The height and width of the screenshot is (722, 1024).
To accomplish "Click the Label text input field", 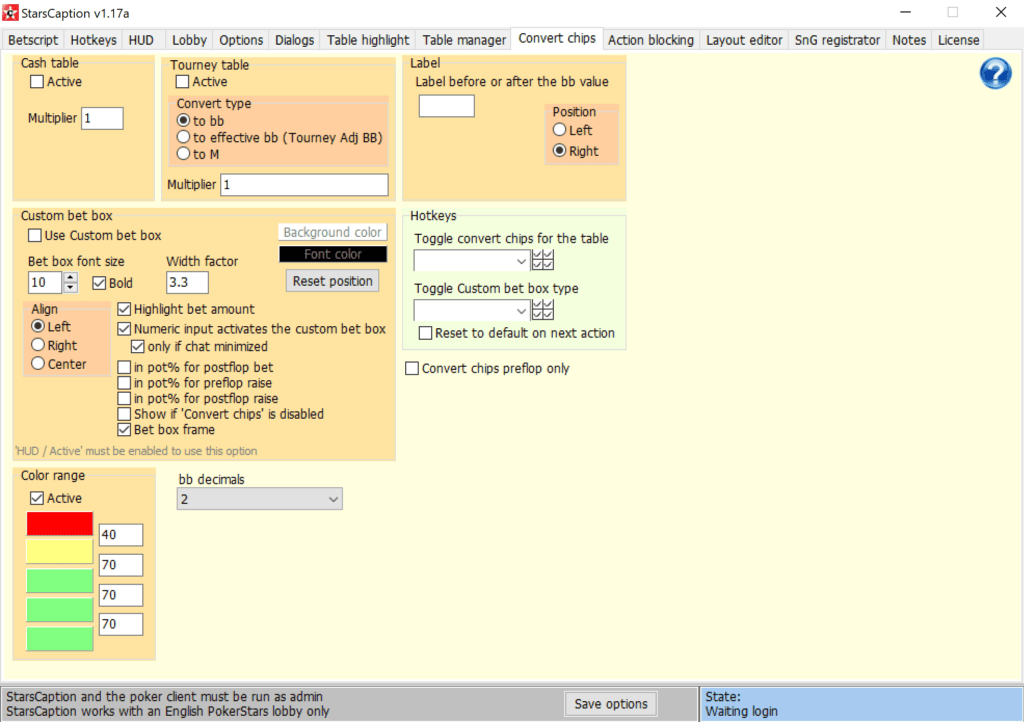I will [447, 106].
